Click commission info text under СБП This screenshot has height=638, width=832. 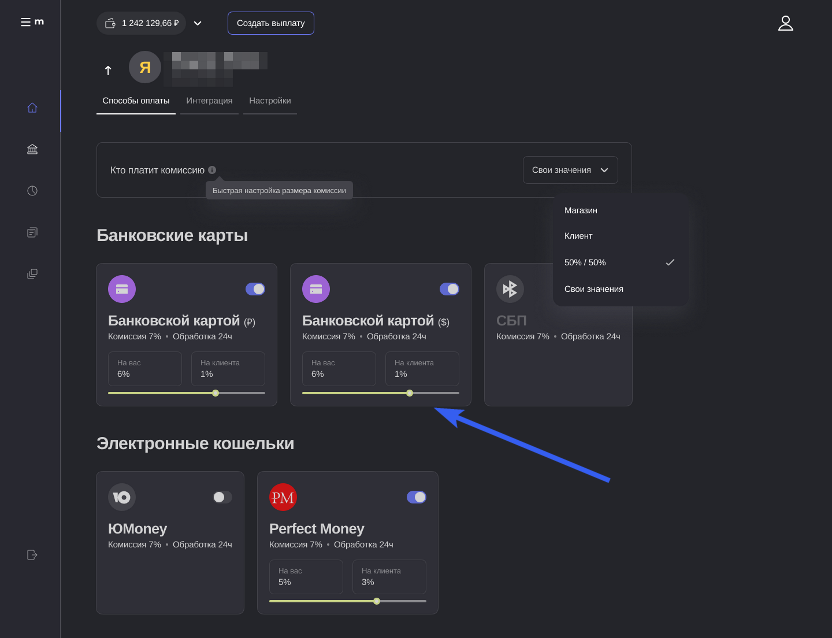click(558, 336)
